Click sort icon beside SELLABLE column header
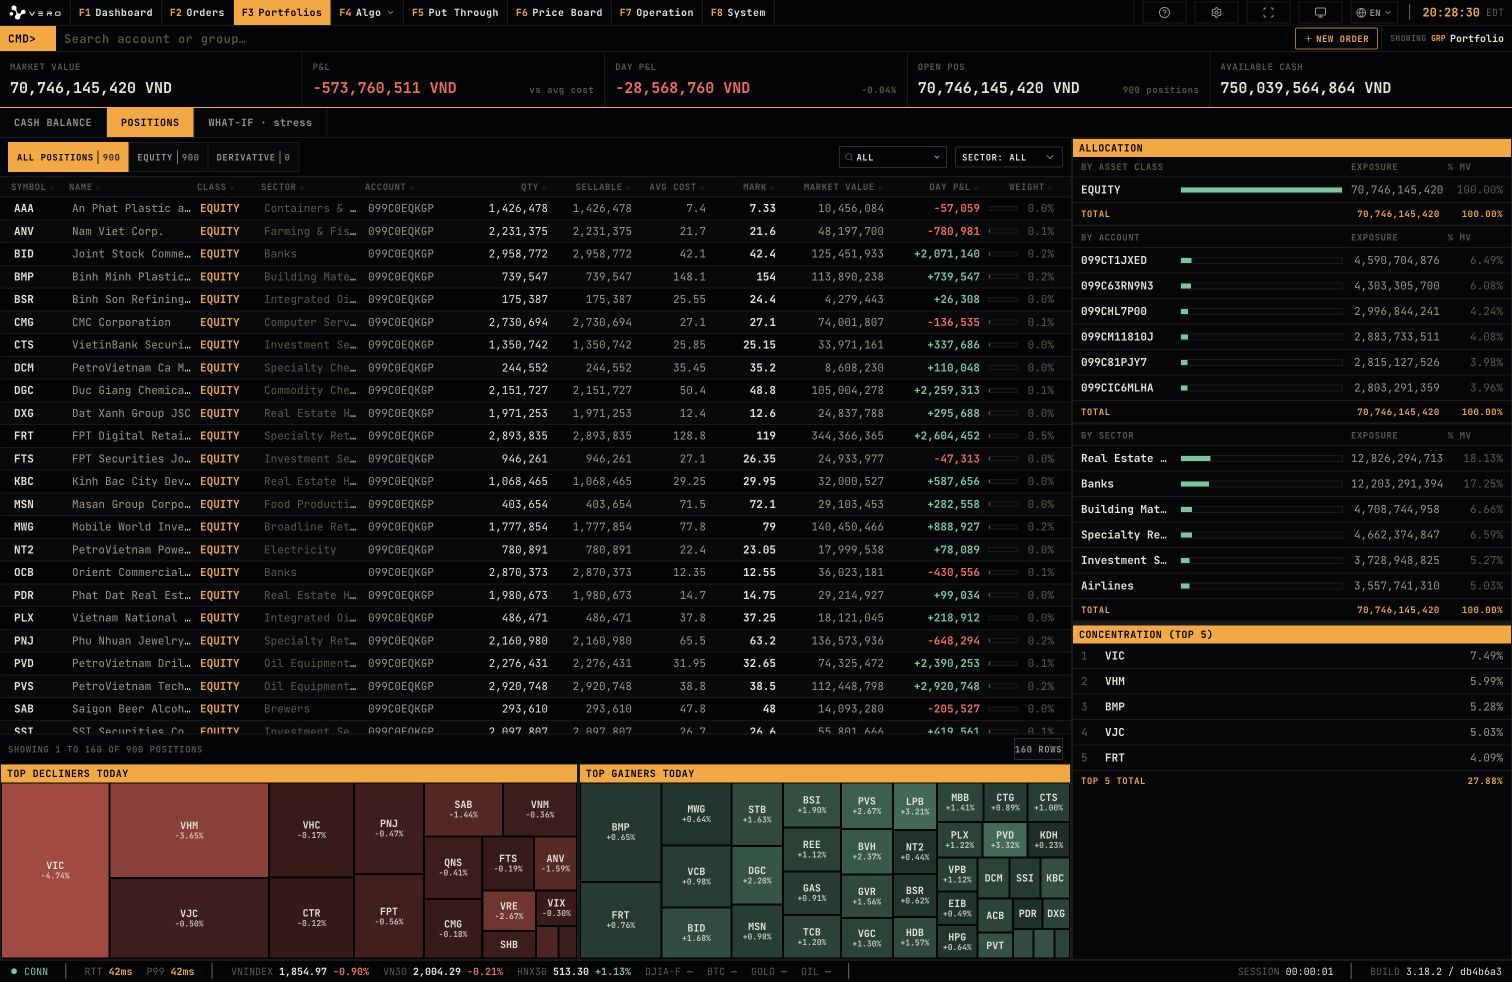The width and height of the screenshot is (1512, 982). 630,187
